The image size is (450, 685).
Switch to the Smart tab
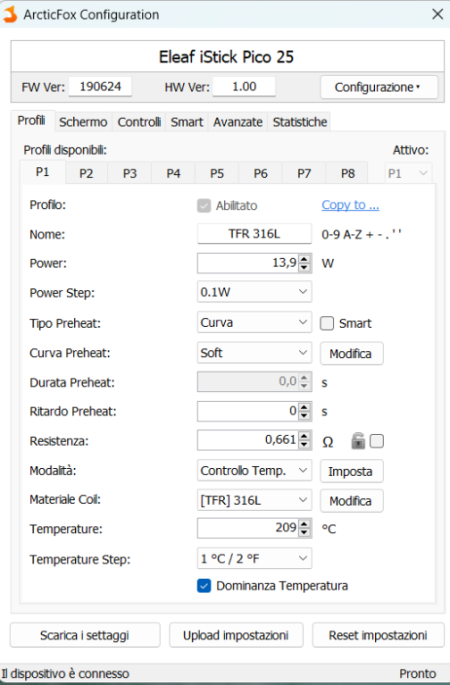click(187, 122)
